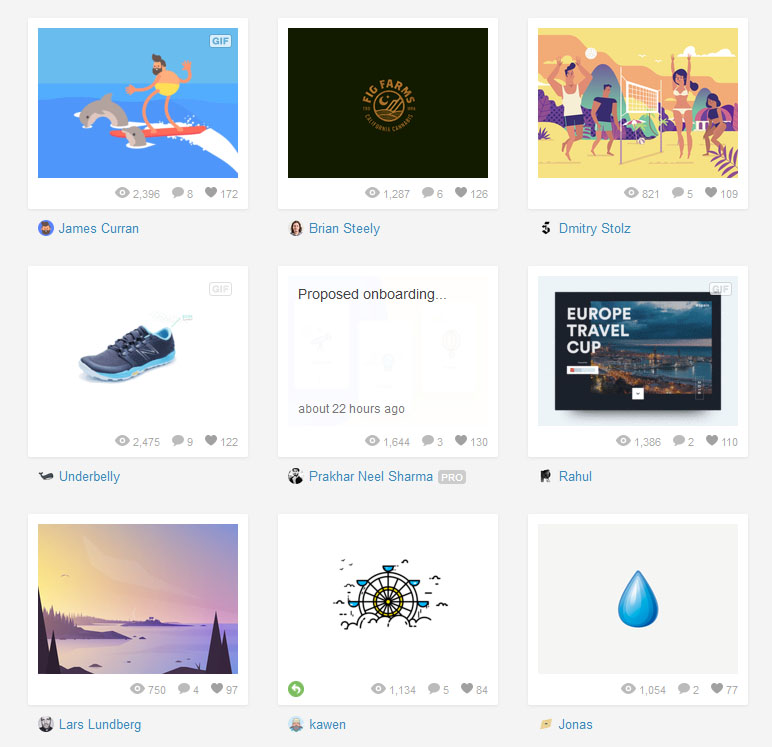Click the views eye icon showing 2,475
Image resolution: width=772 pixels, height=747 pixels.
click(x=122, y=440)
